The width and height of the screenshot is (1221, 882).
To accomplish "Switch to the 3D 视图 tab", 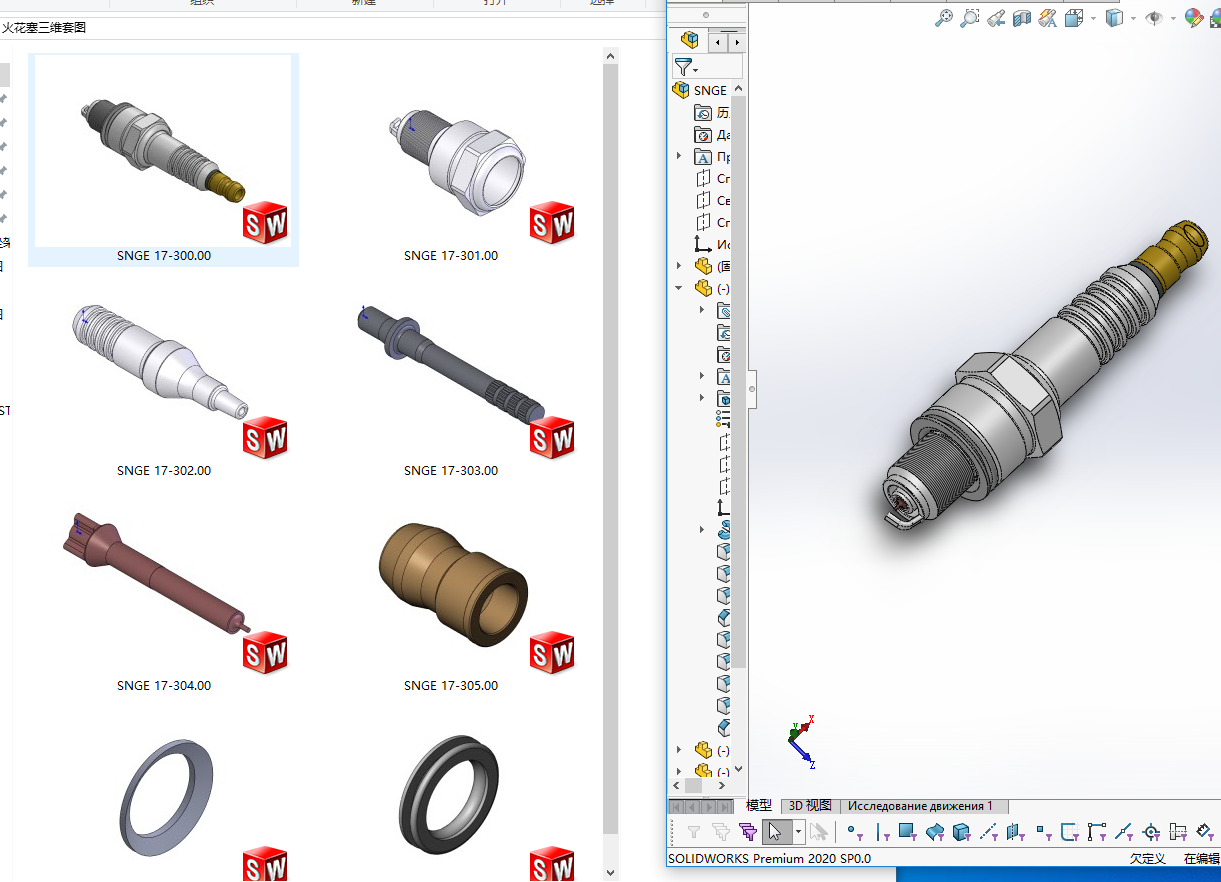I will click(x=809, y=806).
